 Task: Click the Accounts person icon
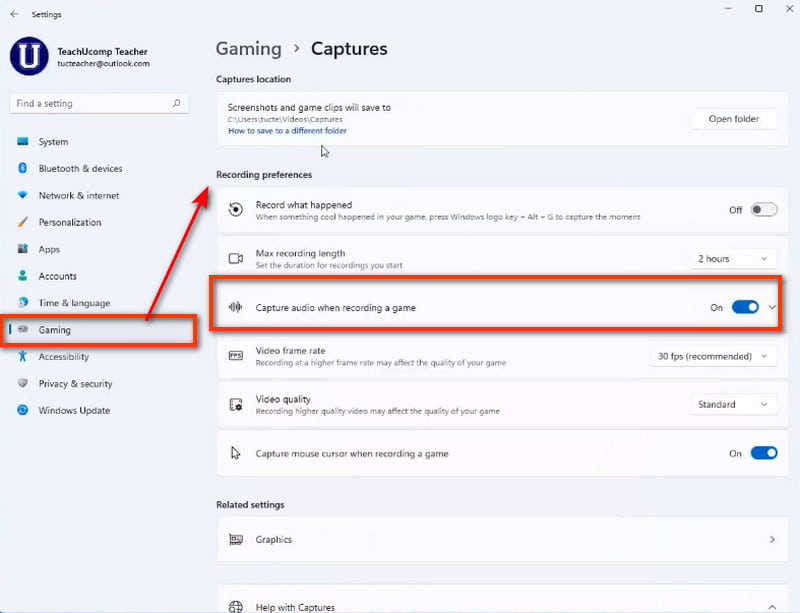pyautogui.click(x=22, y=276)
